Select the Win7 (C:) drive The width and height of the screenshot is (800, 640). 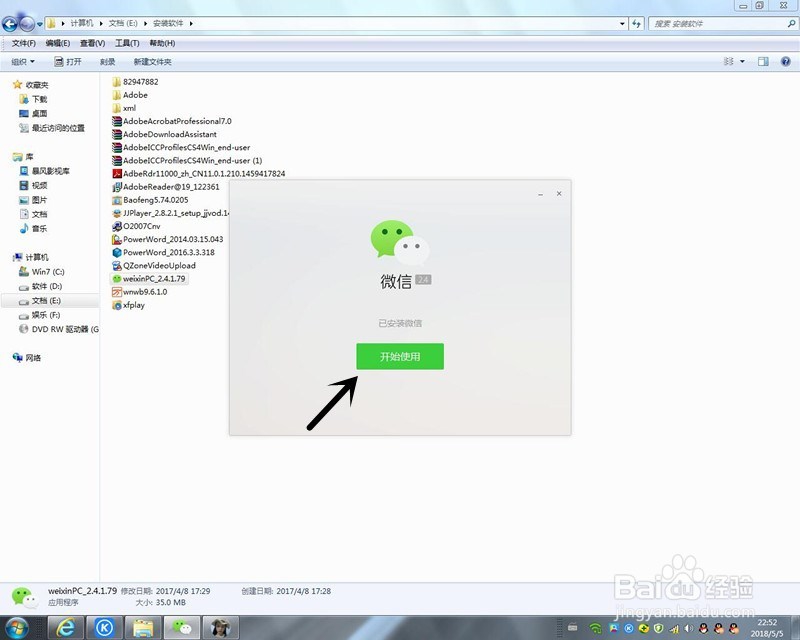[x=41, y=272]
